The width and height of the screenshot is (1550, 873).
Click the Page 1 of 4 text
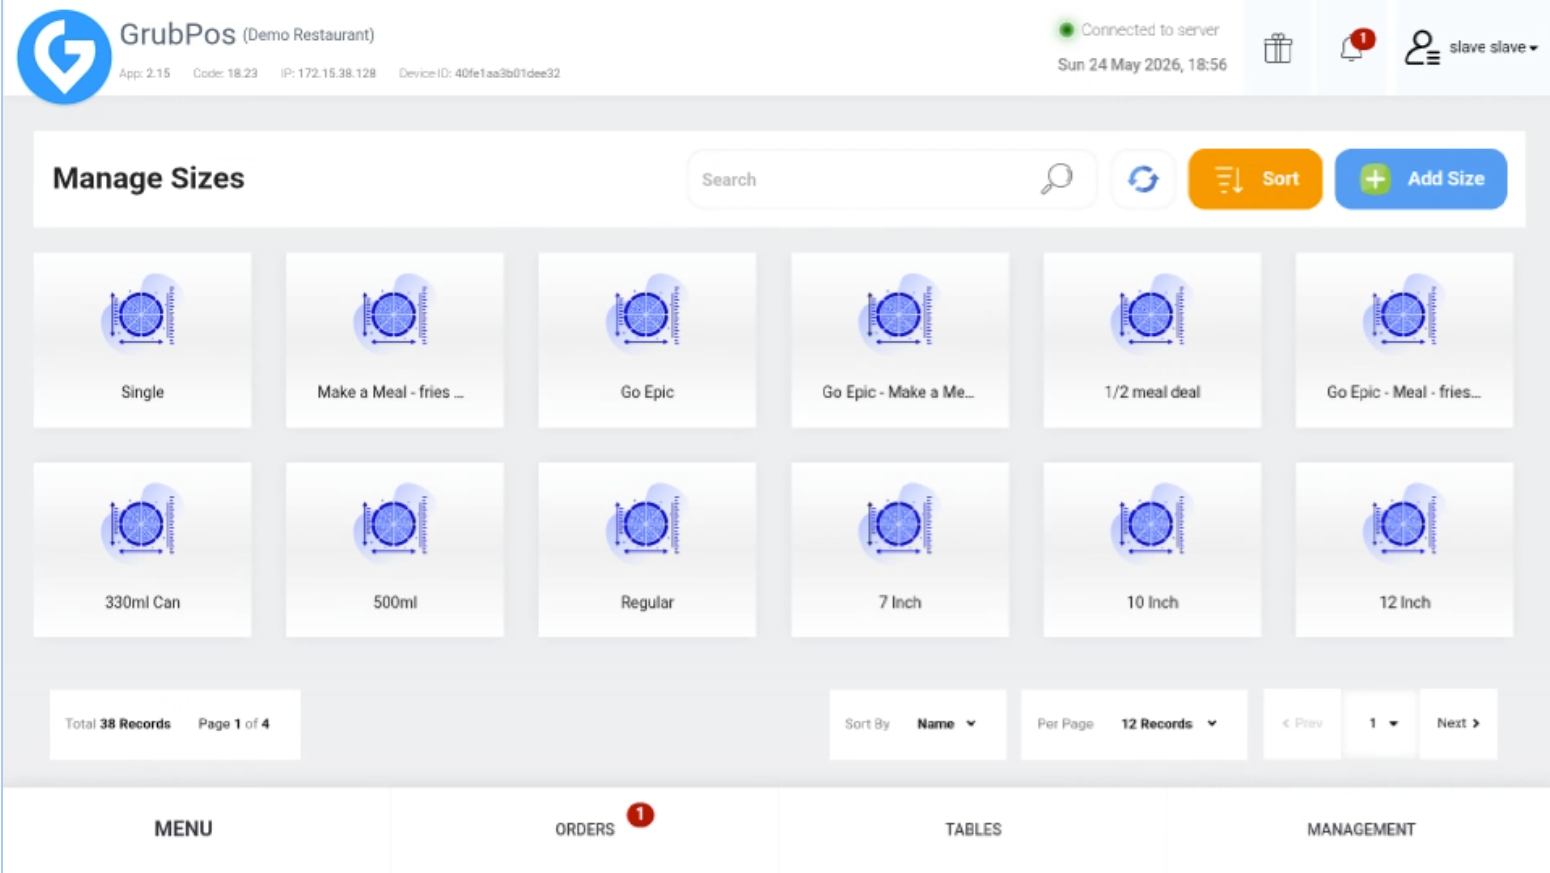pos(233,724)
